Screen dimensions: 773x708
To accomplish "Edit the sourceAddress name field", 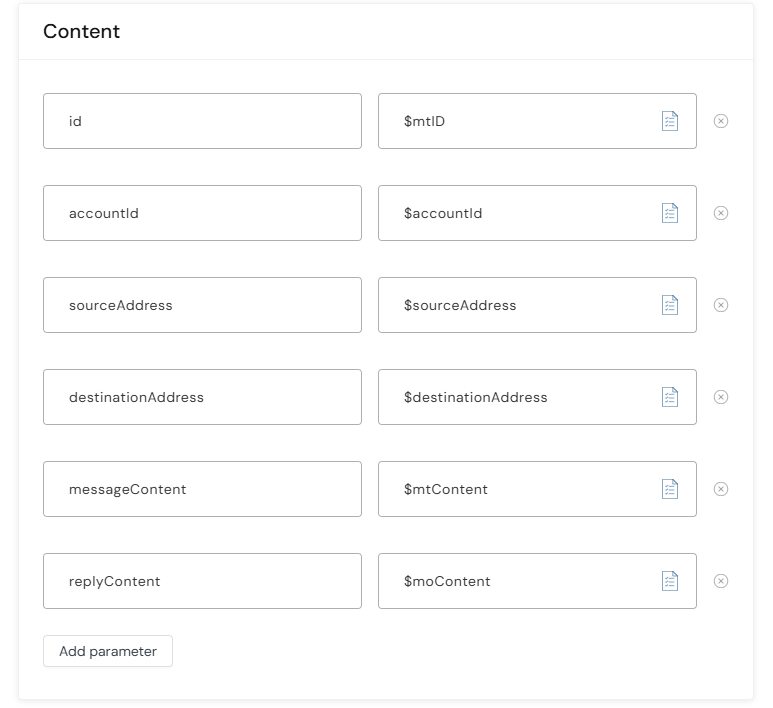I will coord(202,305).
